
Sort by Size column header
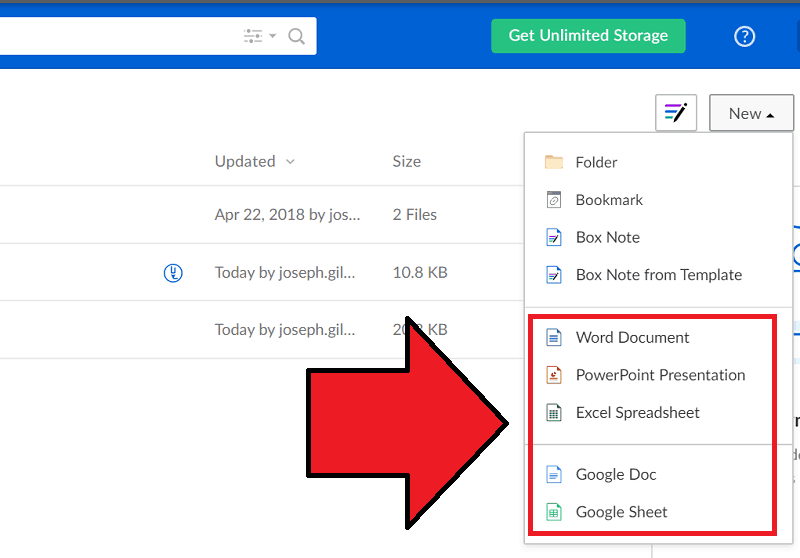point(407,162)
